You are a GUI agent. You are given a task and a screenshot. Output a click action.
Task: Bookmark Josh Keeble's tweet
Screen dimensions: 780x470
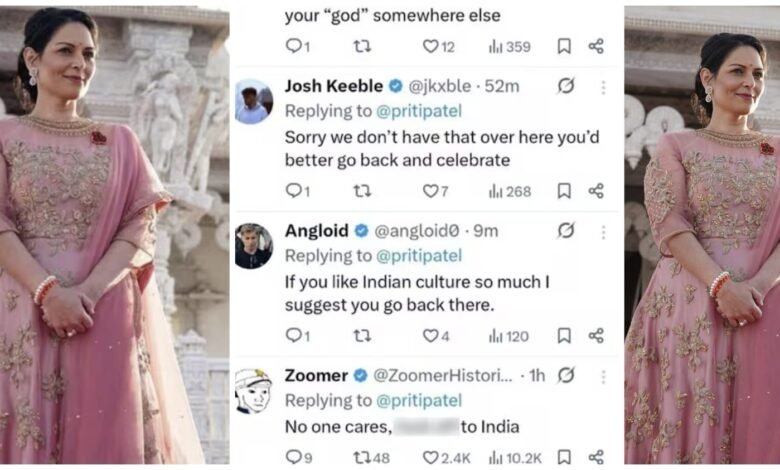coord(564,191)
